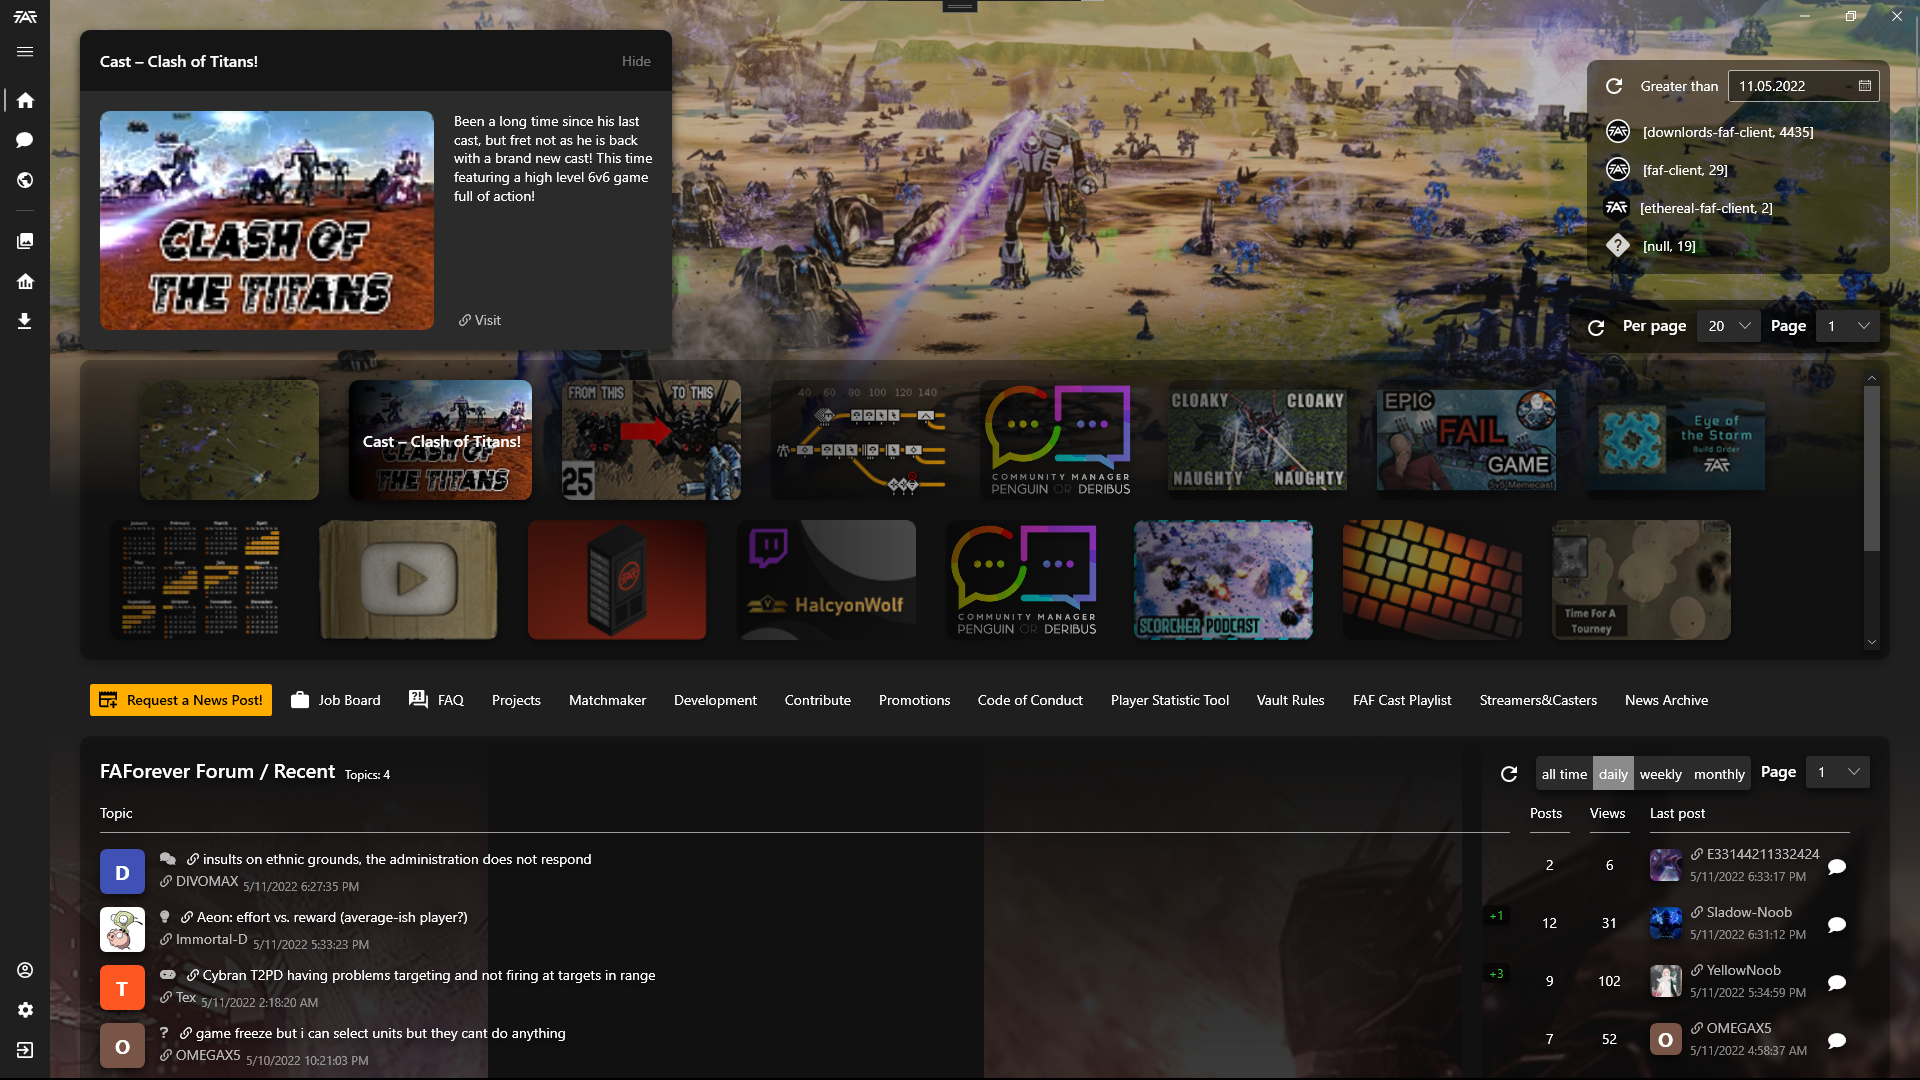
Task: Open Code of Conduct menu item
Action: pyautogui.click(x=1030, y=700)
